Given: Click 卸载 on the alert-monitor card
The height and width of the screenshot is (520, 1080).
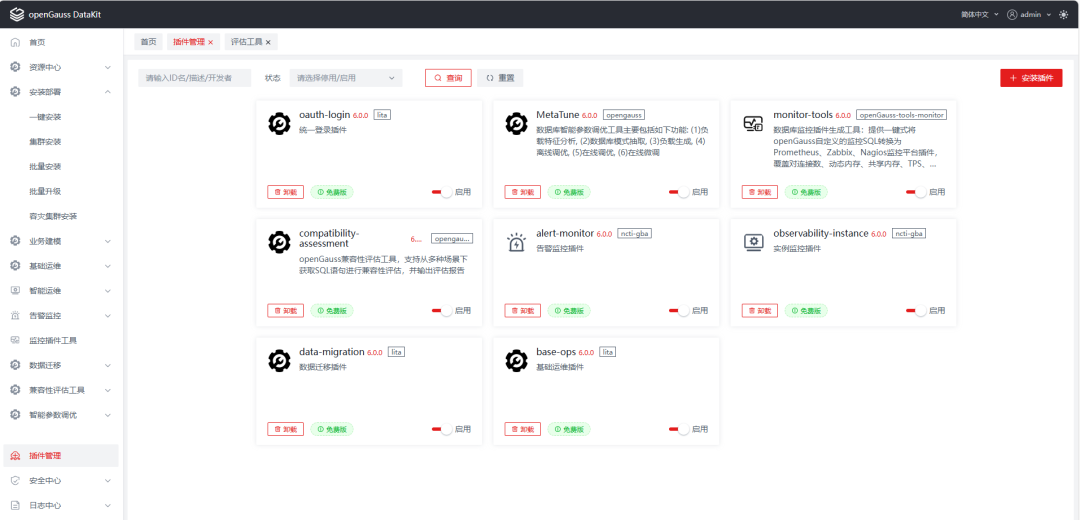Looking at the screenshot, I should point(522,311).
